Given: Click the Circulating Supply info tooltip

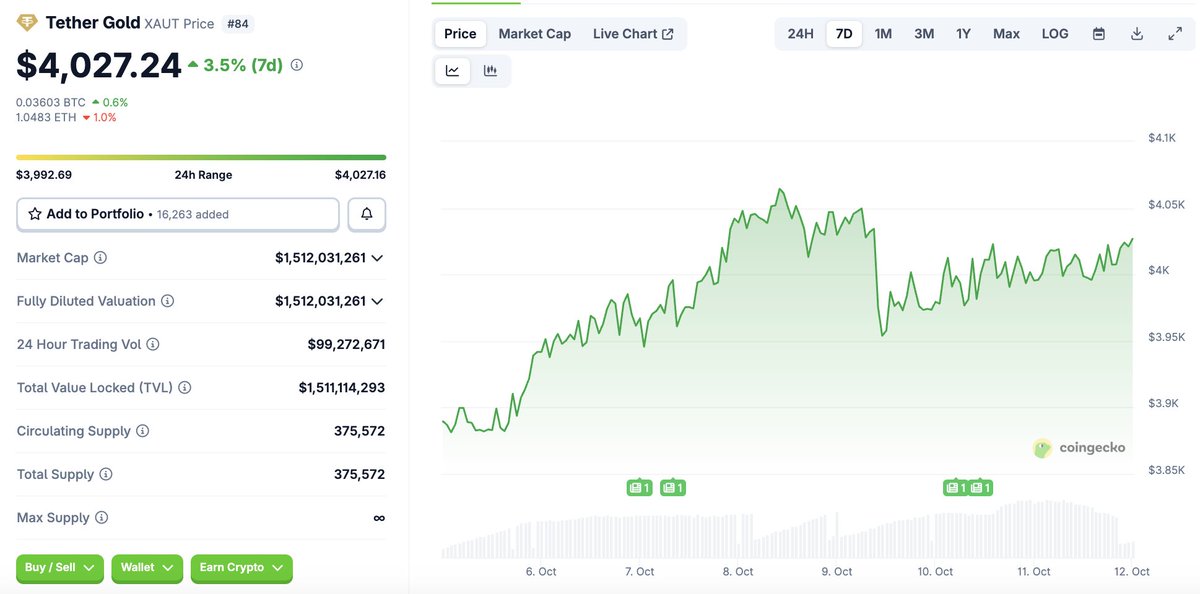Looking at the screenshot, I should (x=141, y=430).
